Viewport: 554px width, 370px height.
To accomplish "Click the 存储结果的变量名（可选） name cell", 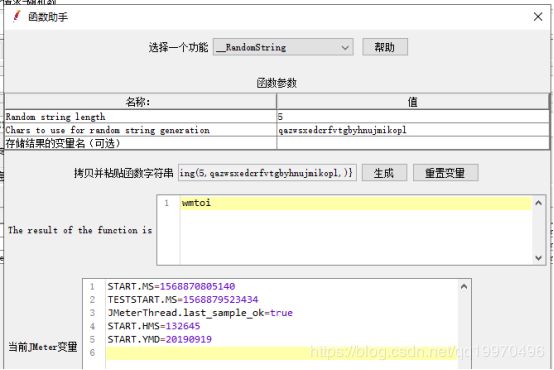I will [x=140, y=143].
